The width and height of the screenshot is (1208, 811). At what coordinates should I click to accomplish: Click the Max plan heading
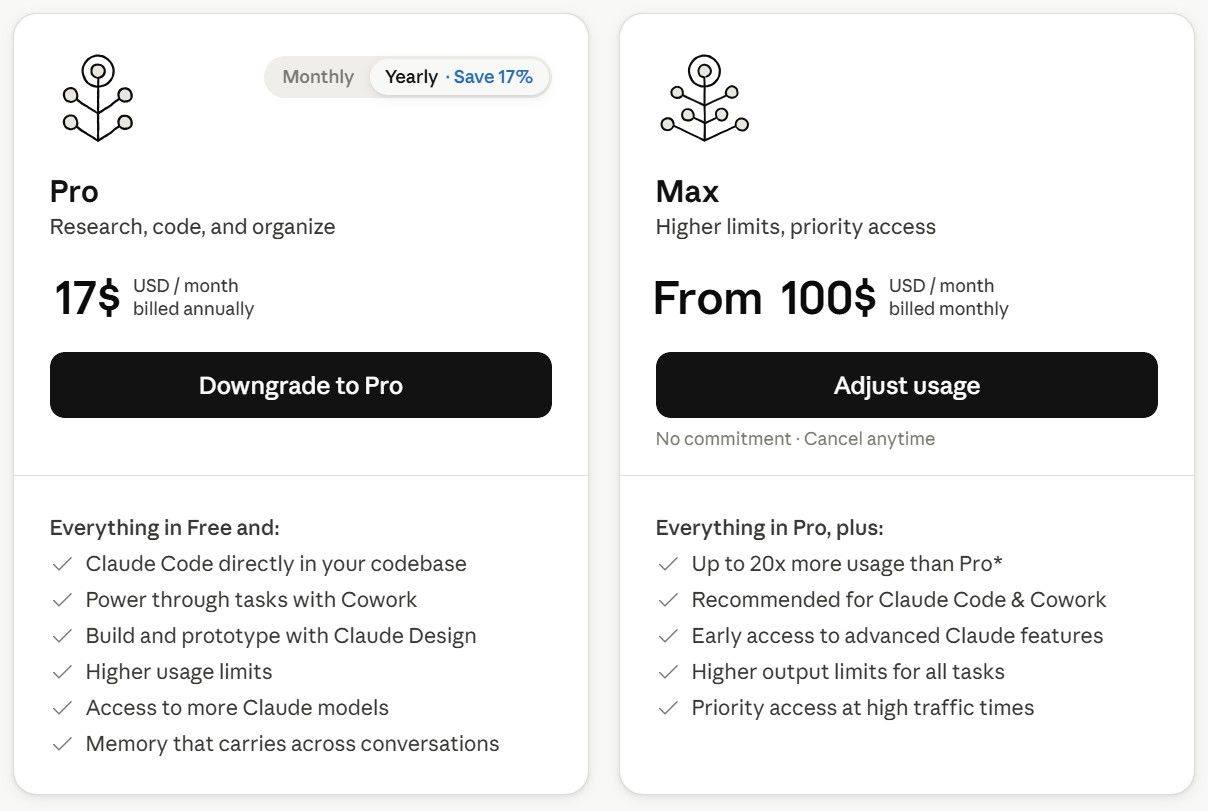(x=687, y=191)
